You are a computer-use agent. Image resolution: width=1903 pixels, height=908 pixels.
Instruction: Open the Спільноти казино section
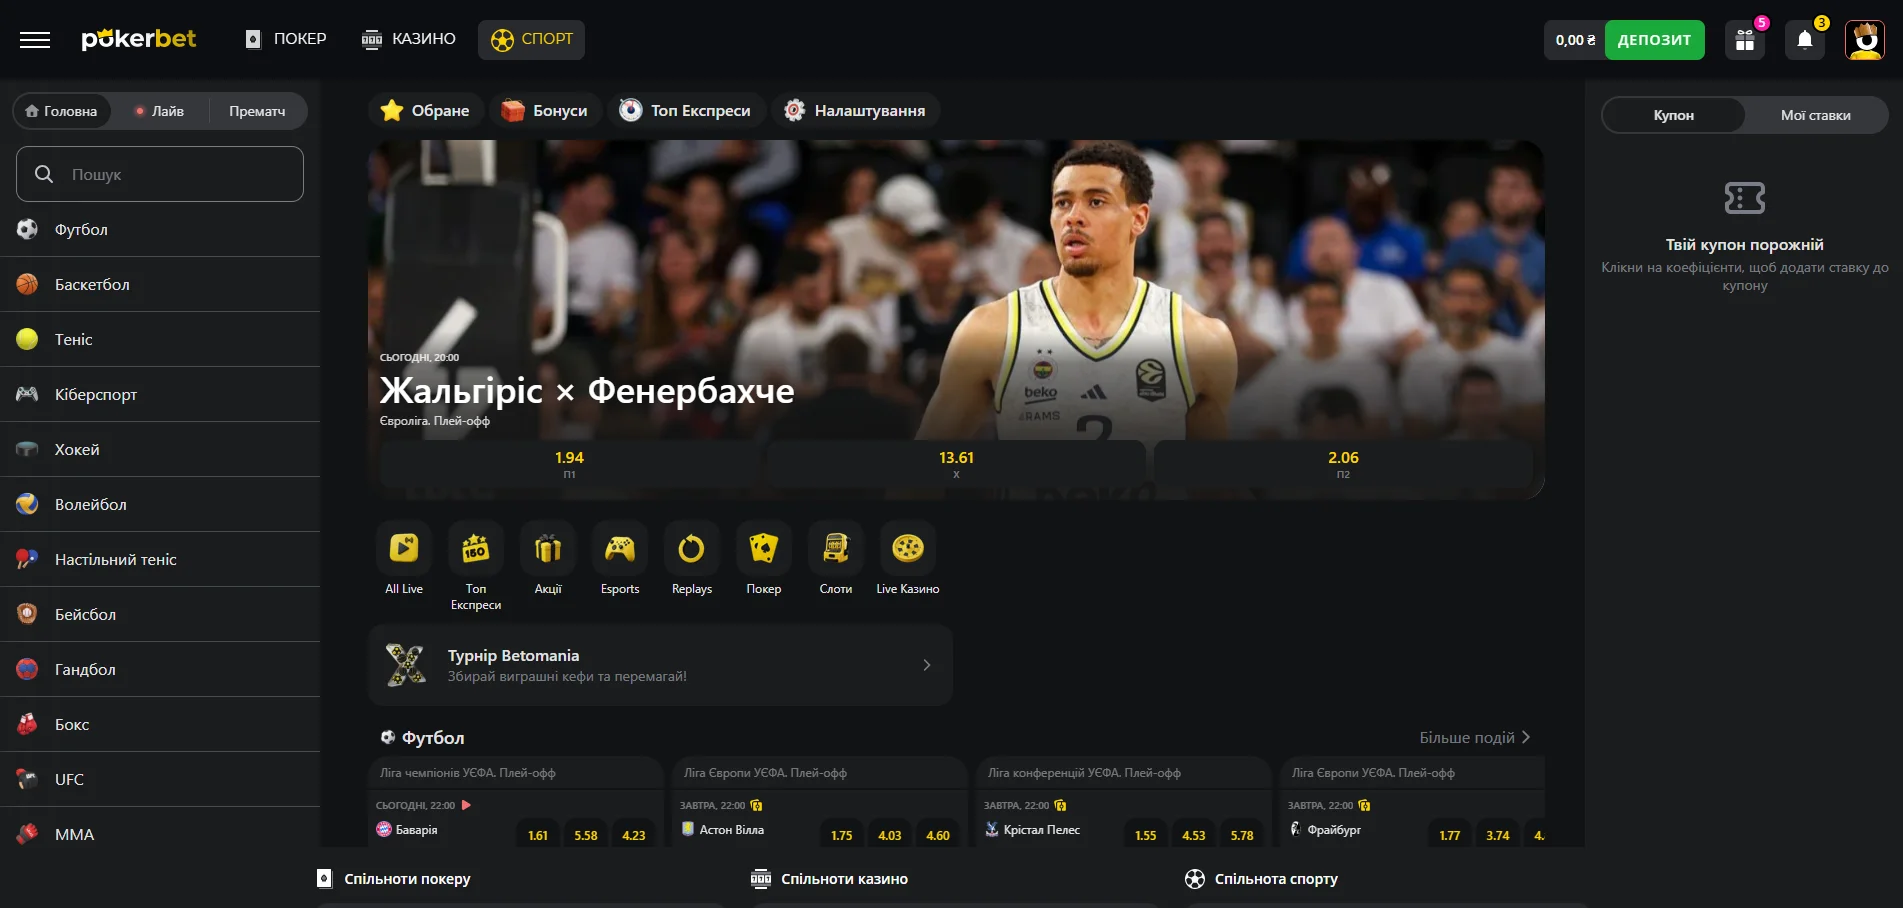[830, 879]
